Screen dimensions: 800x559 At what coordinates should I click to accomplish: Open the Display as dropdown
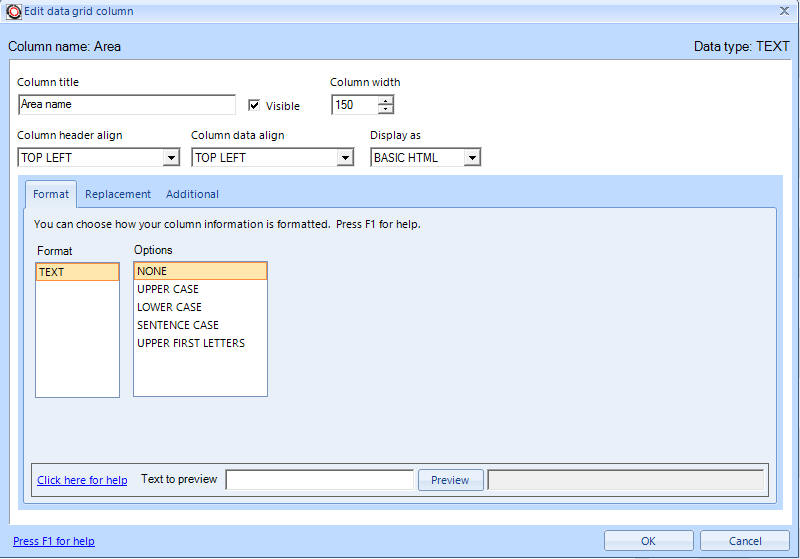[x=472, y=158]
